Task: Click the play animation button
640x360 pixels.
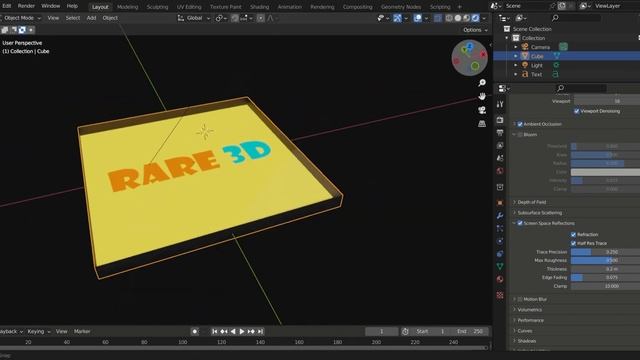Action: tap(242, 331)
